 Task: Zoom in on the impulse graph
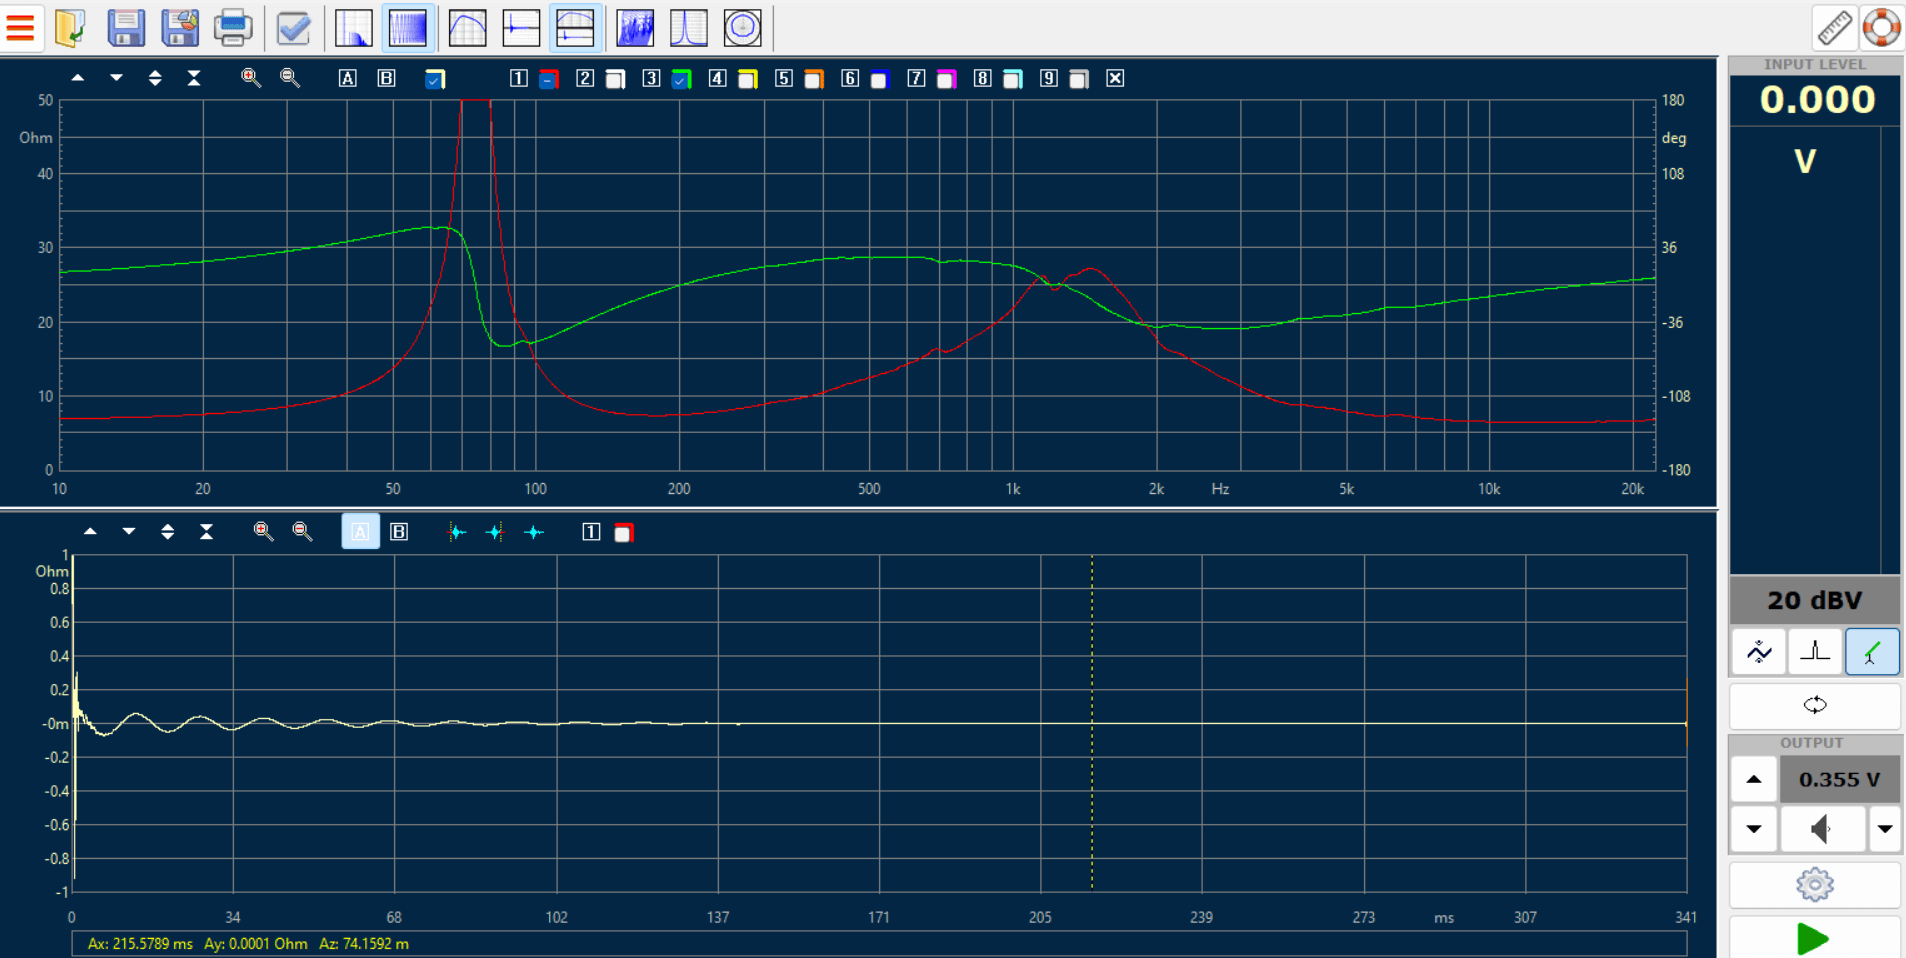pyautogui.click(x=263, y=532)
